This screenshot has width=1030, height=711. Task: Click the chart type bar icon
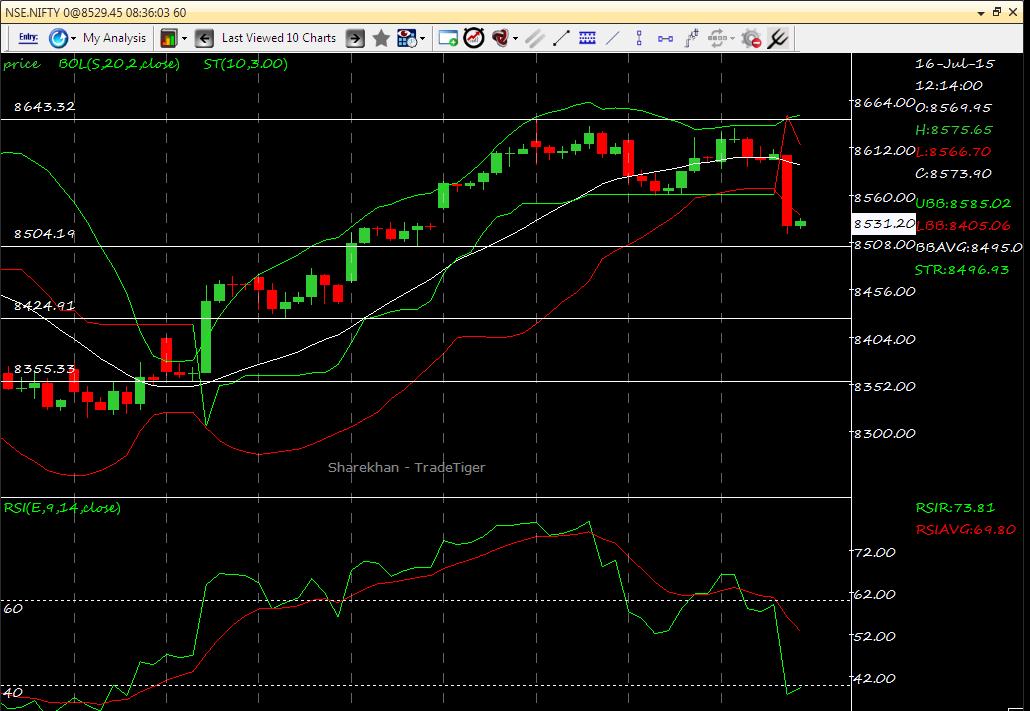tap(169, 38)
